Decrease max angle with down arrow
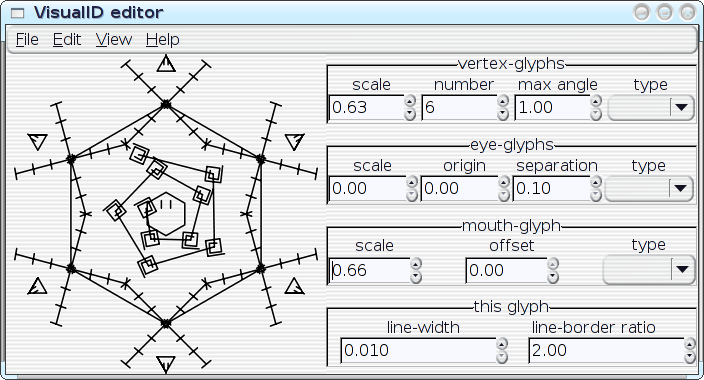This screenshot has width=704, height=380. pyautogui.click(x=596, y=114)
